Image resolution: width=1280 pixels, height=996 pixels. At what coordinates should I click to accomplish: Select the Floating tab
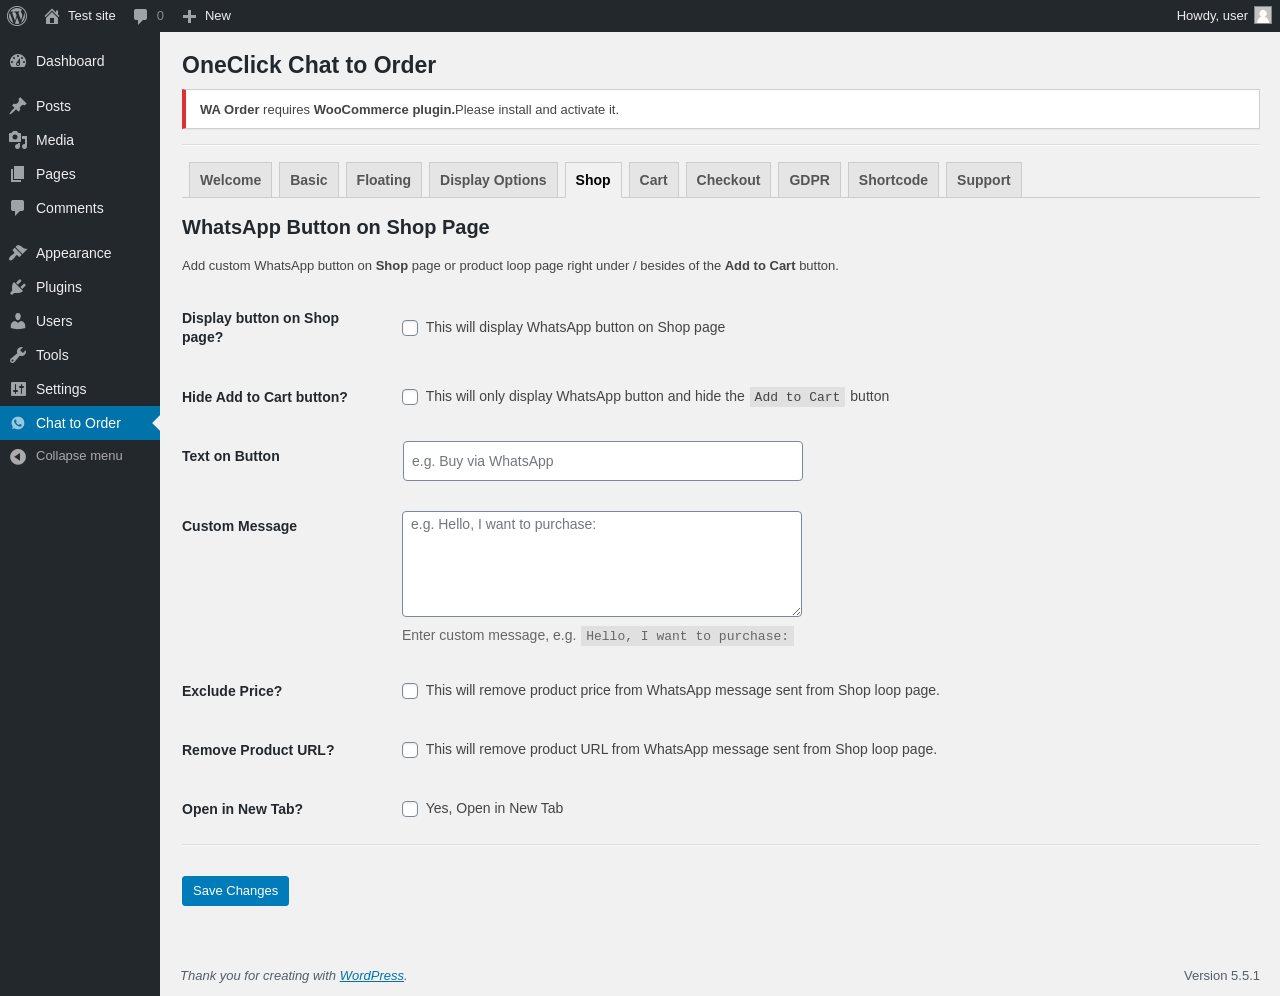point(384,180)
